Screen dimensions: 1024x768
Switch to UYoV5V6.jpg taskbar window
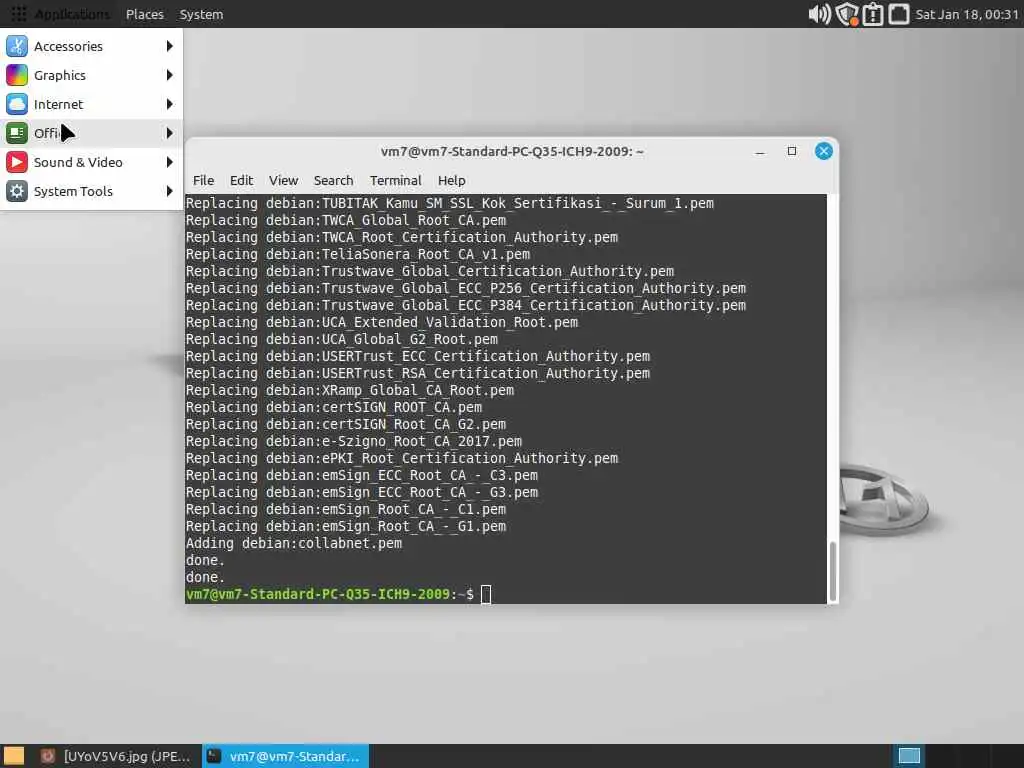(116, 756)
